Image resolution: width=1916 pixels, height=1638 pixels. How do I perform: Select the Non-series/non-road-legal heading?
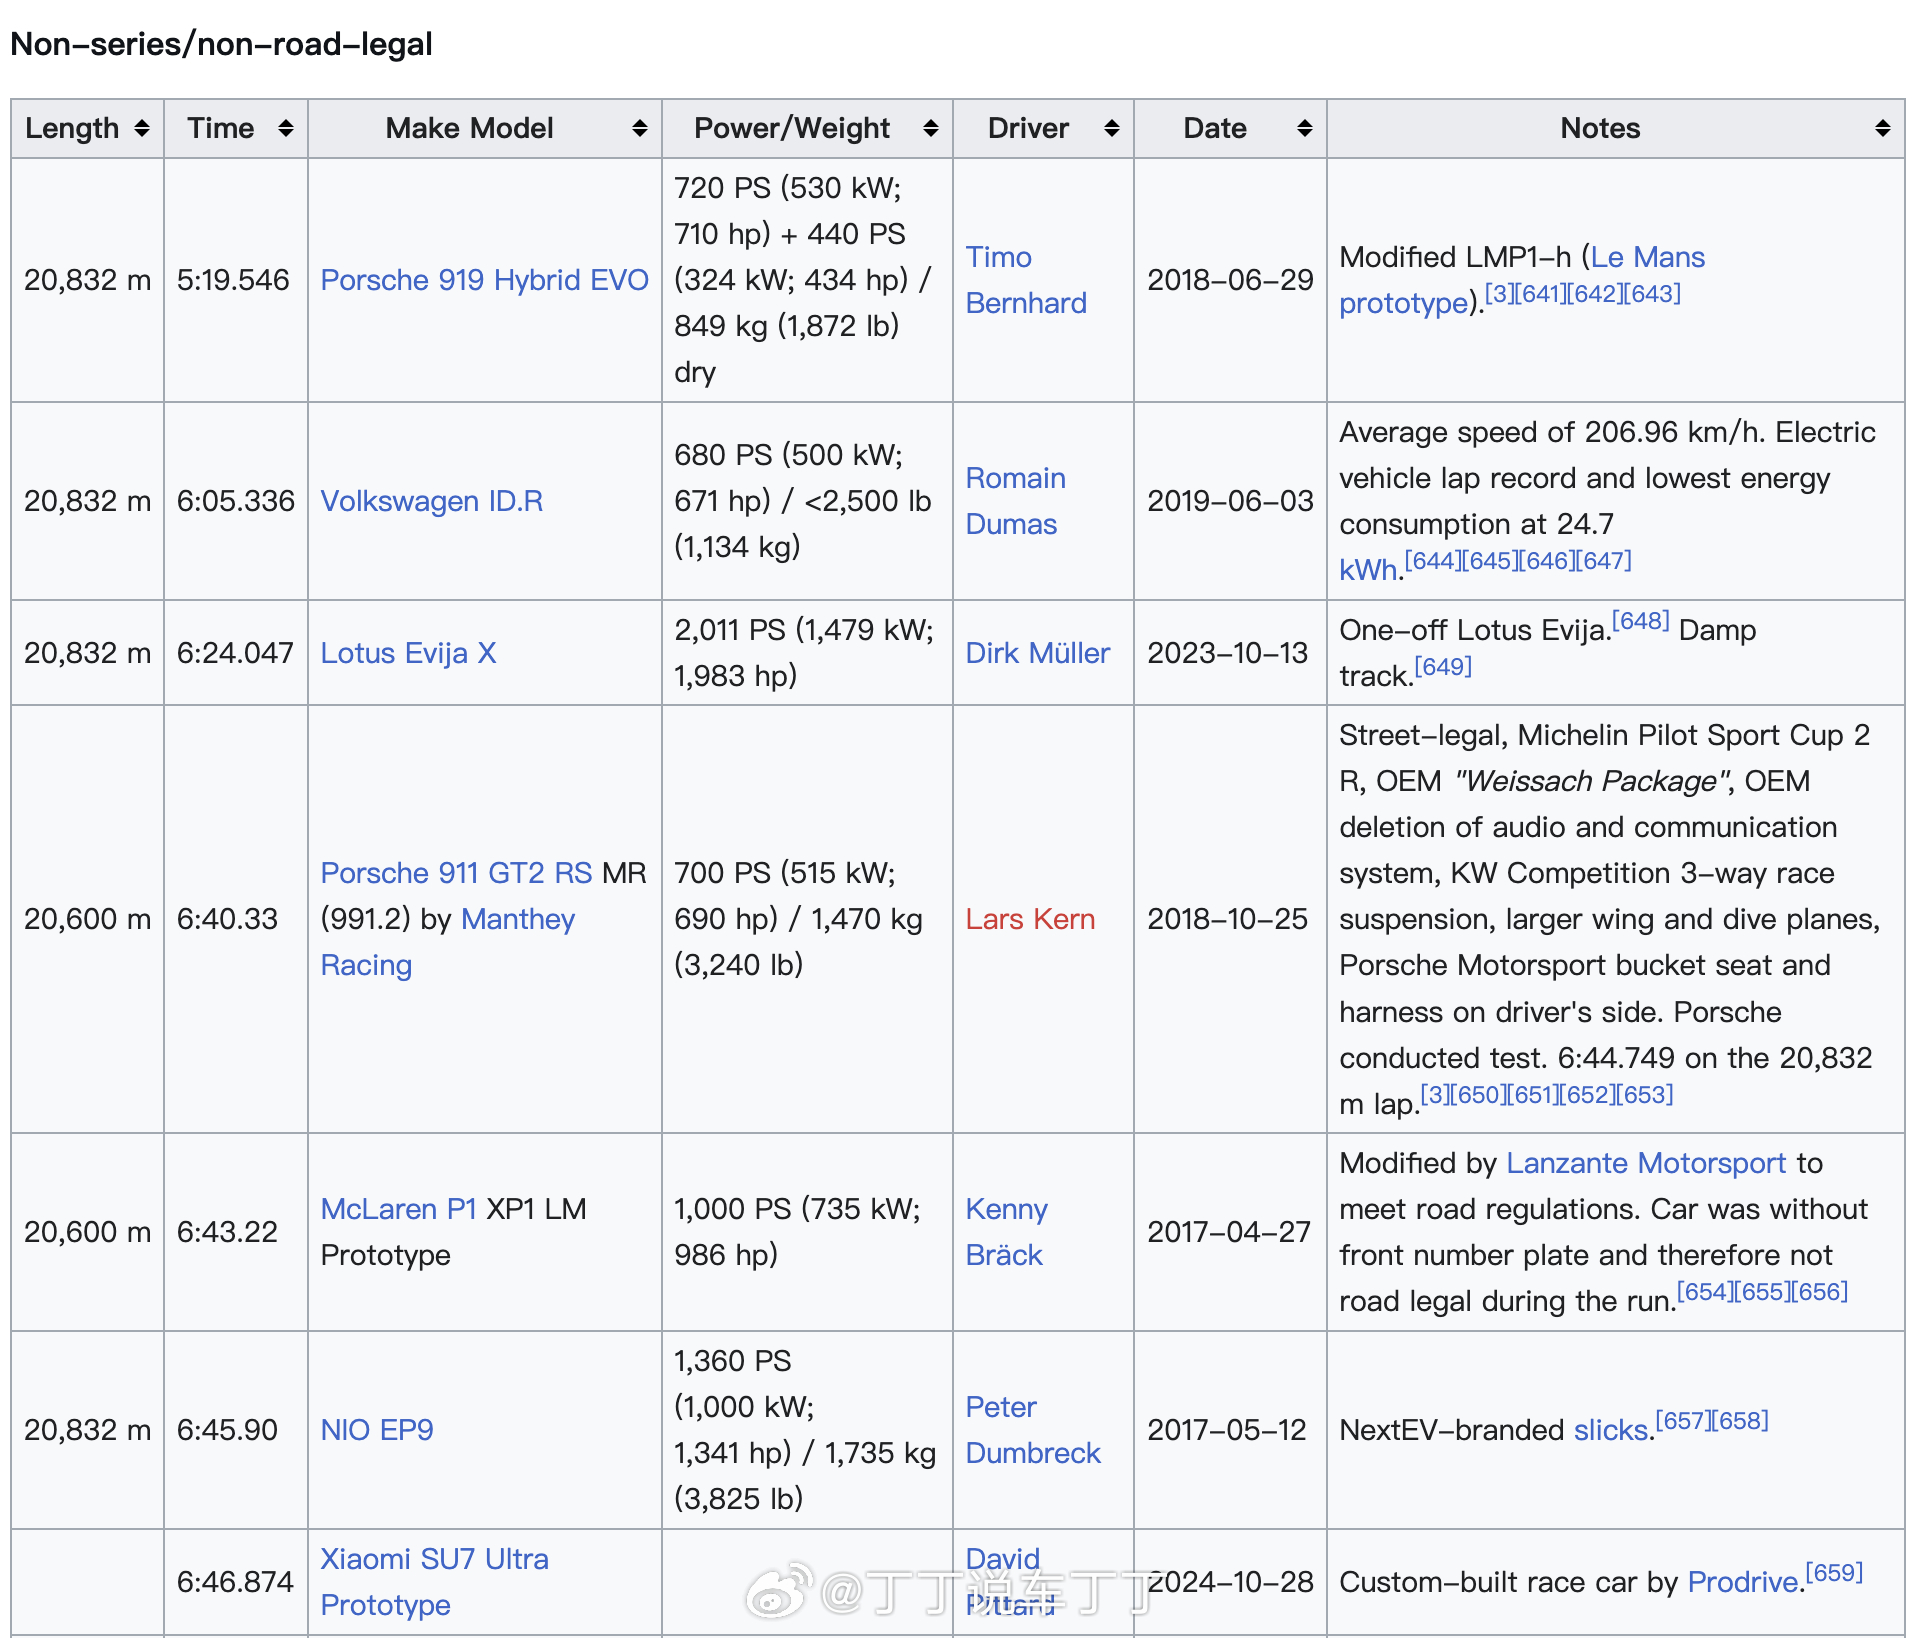tap(221, 44)
